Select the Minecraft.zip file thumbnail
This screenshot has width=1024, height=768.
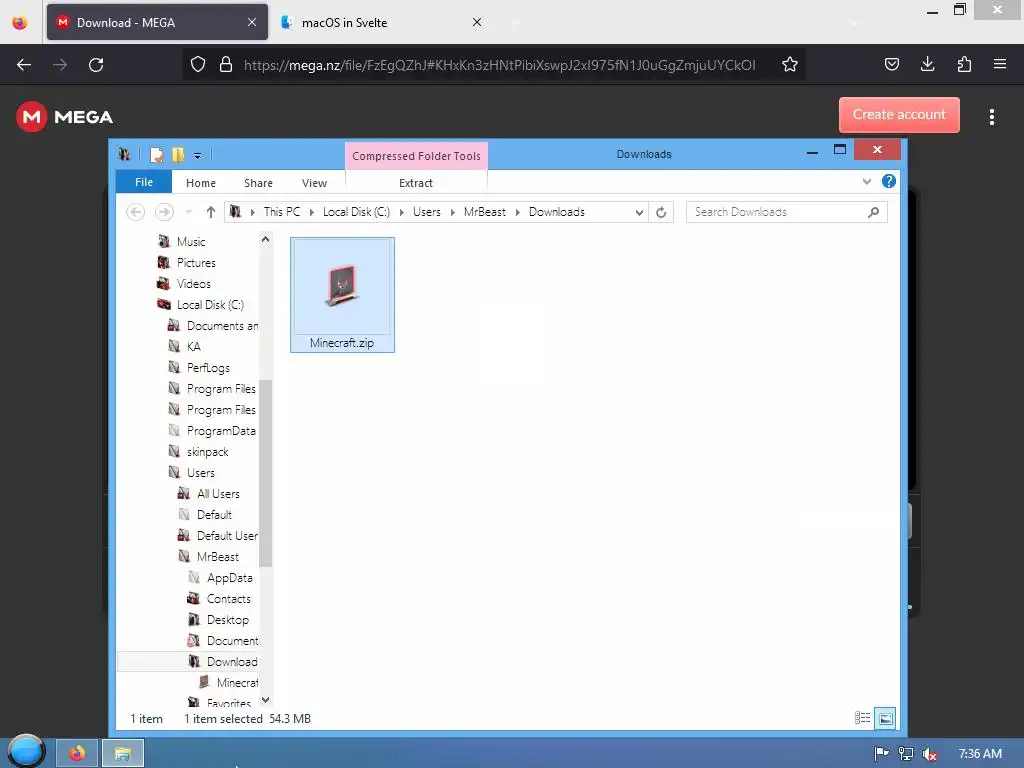[342, 295]
